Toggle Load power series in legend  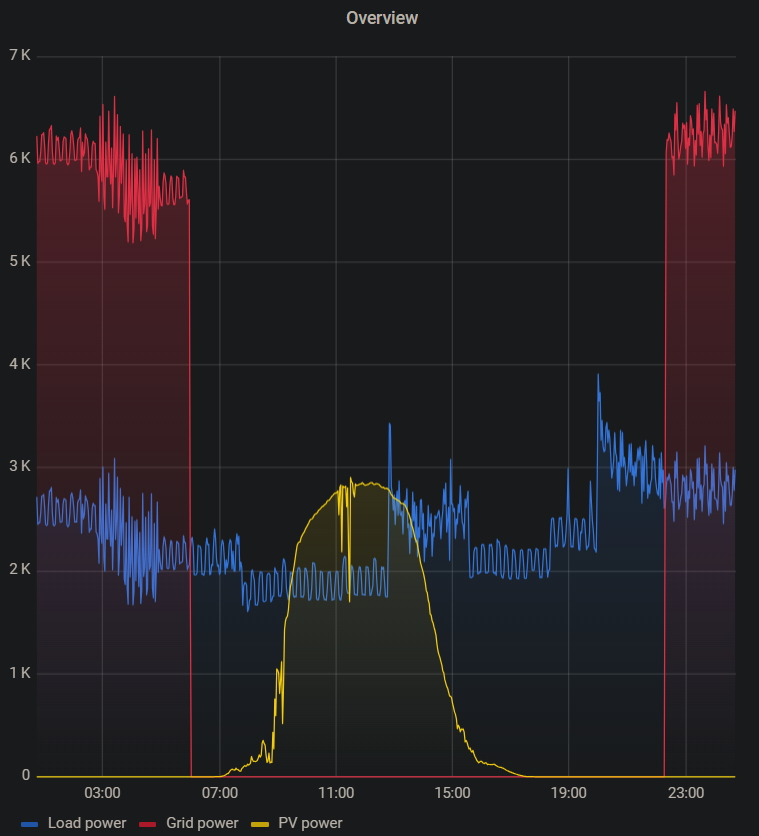(86, 823)
